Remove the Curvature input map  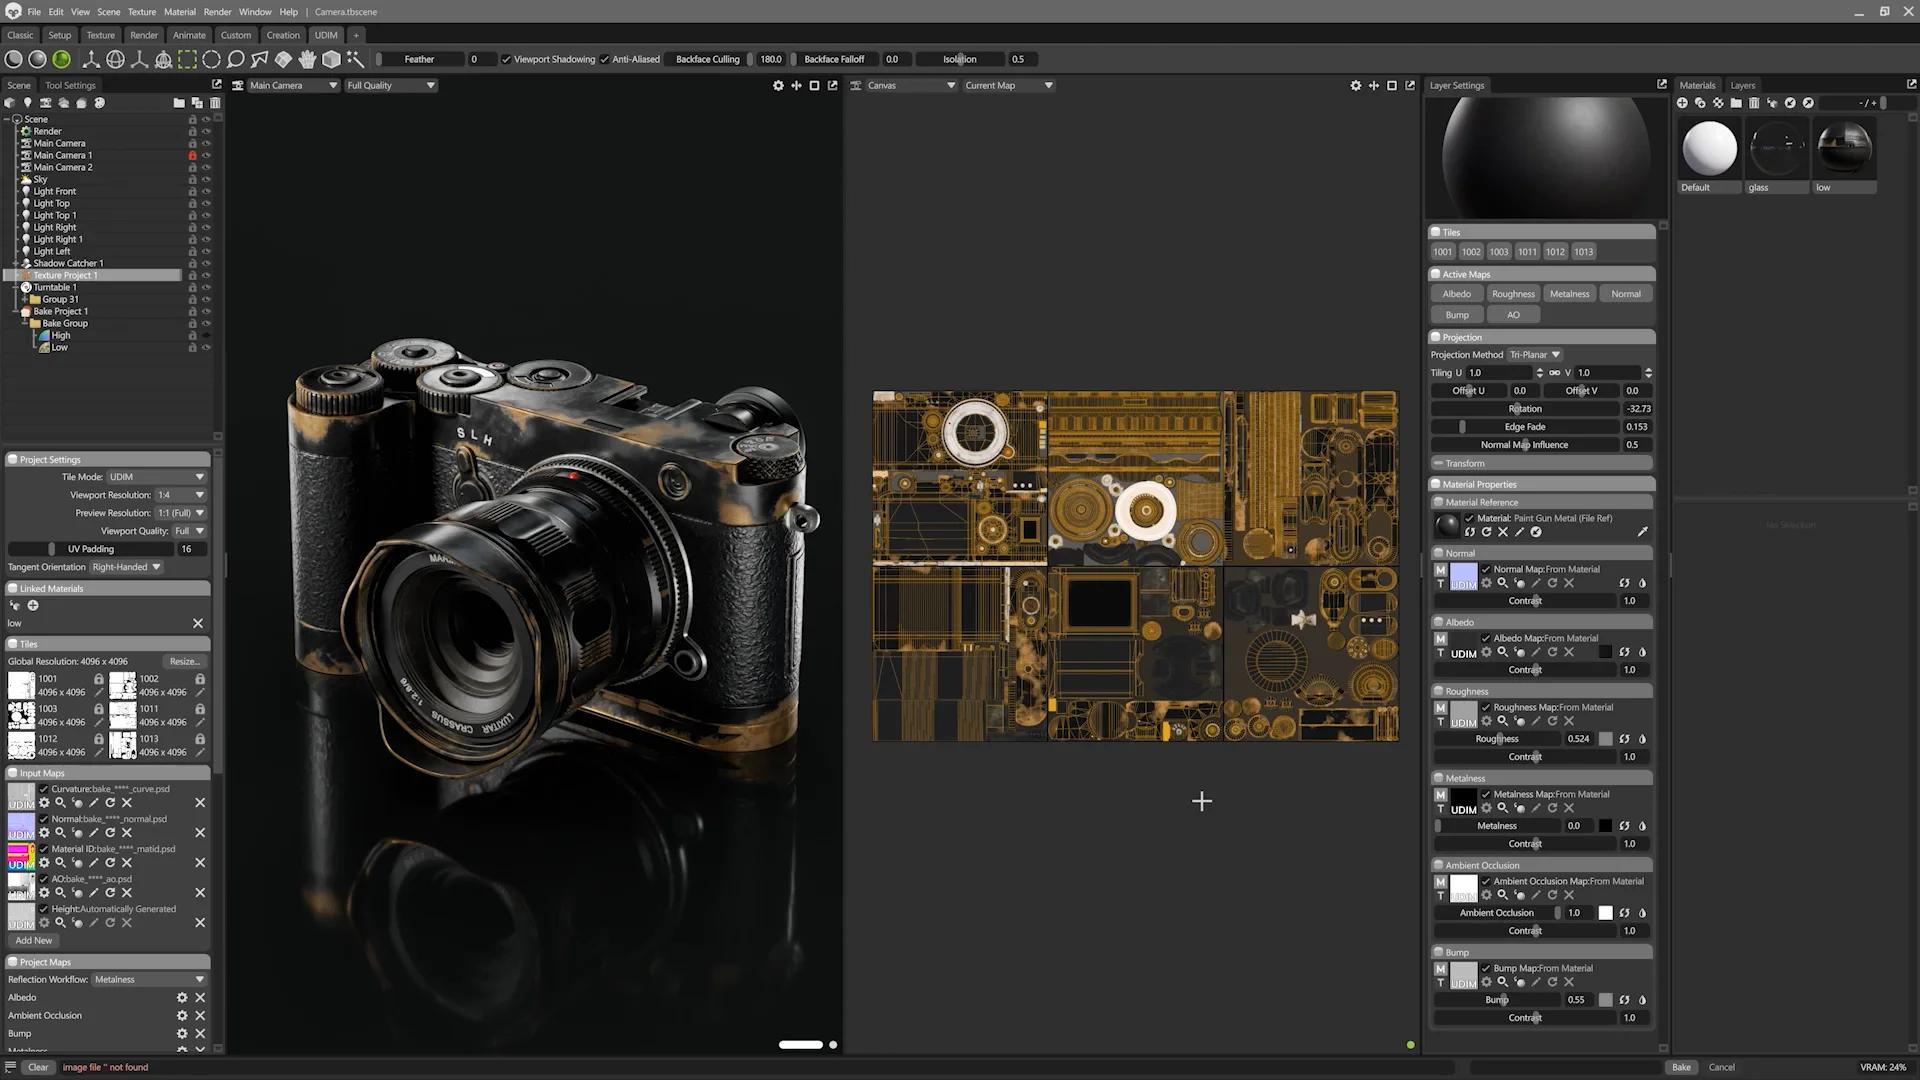(199, 803)
